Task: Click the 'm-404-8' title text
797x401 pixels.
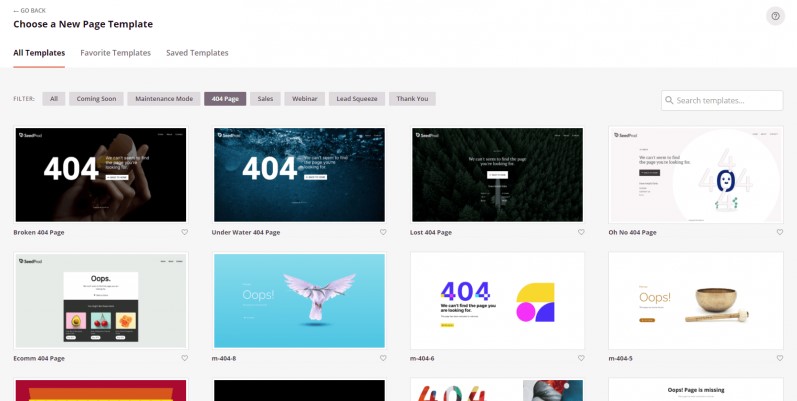Action: (224, 358)
